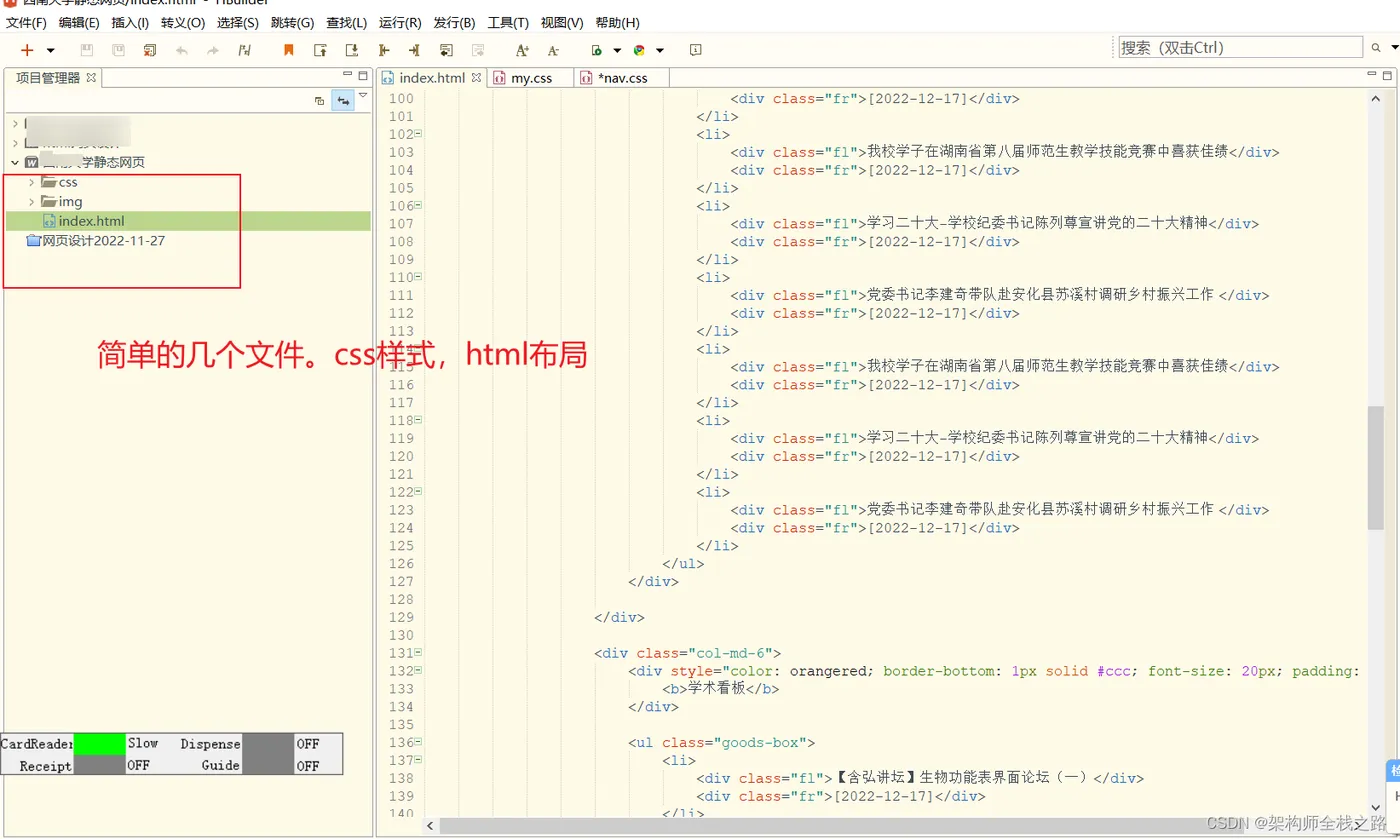Open the 工具(T) menu
Screen dimensions: 1400x839
pyautogui.click(x=508, y=22)
